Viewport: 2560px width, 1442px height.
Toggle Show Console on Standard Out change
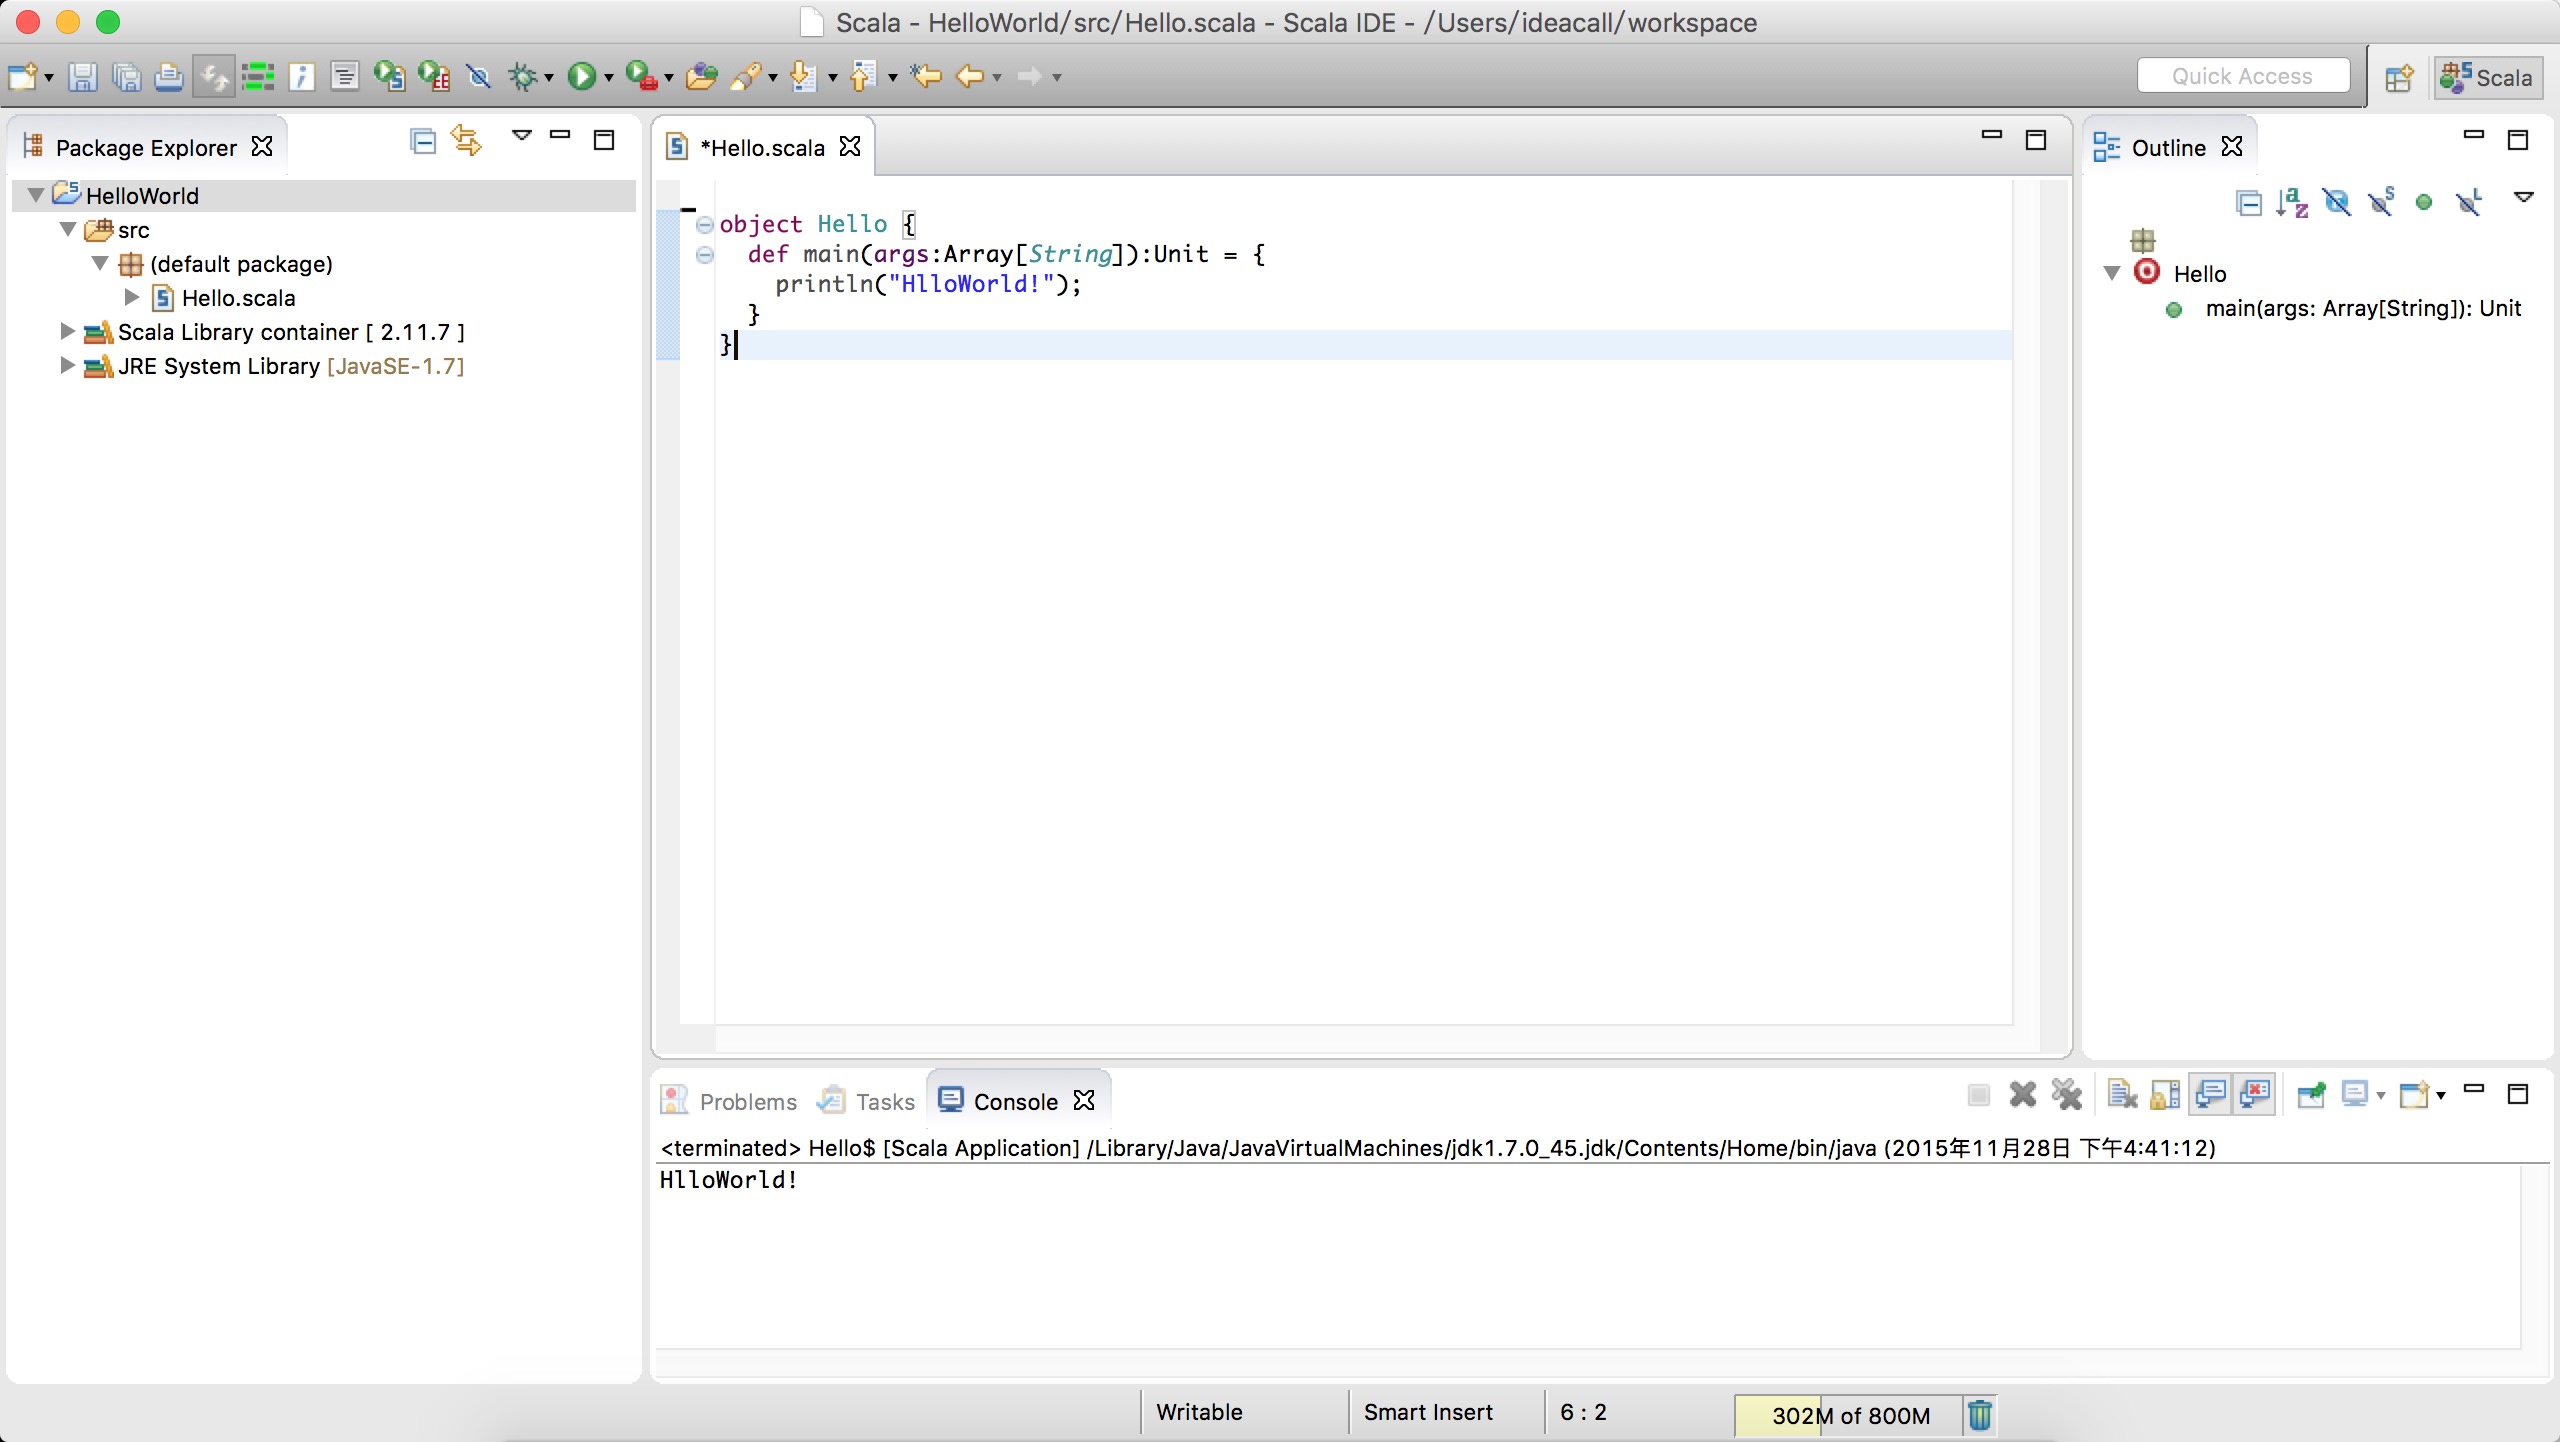tap(2210, 1096)
